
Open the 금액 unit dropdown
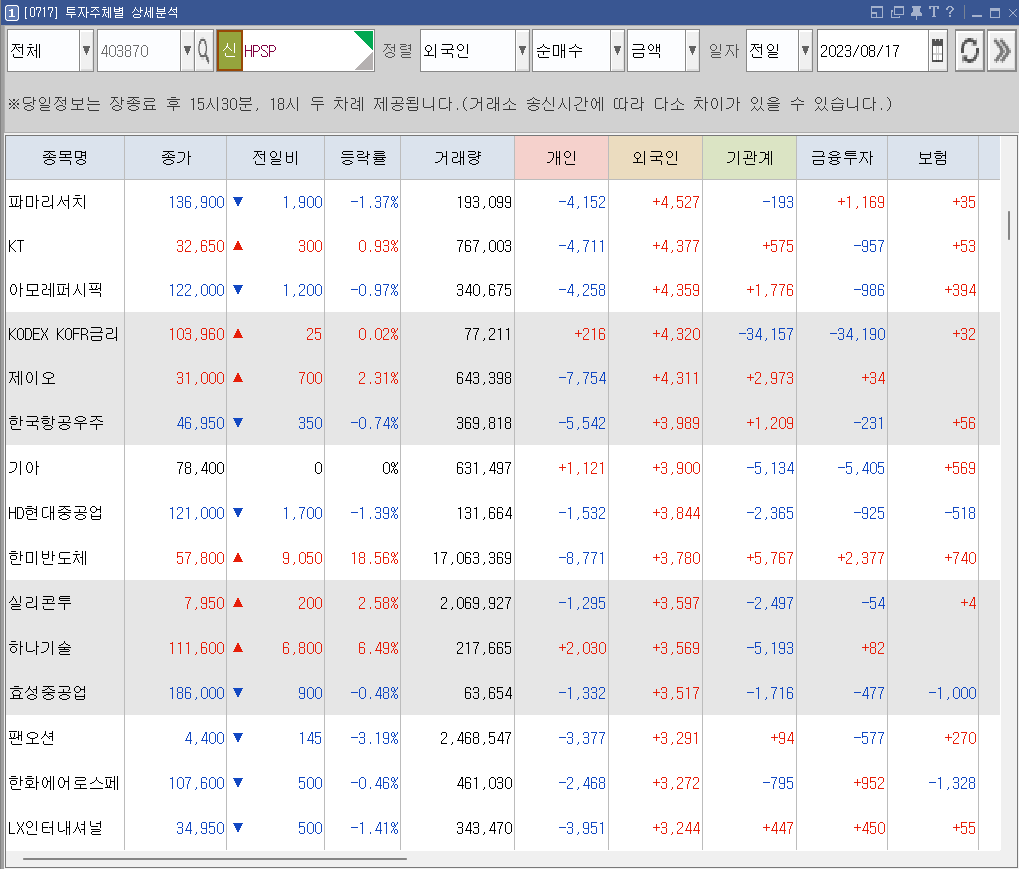tap(692, 50)
